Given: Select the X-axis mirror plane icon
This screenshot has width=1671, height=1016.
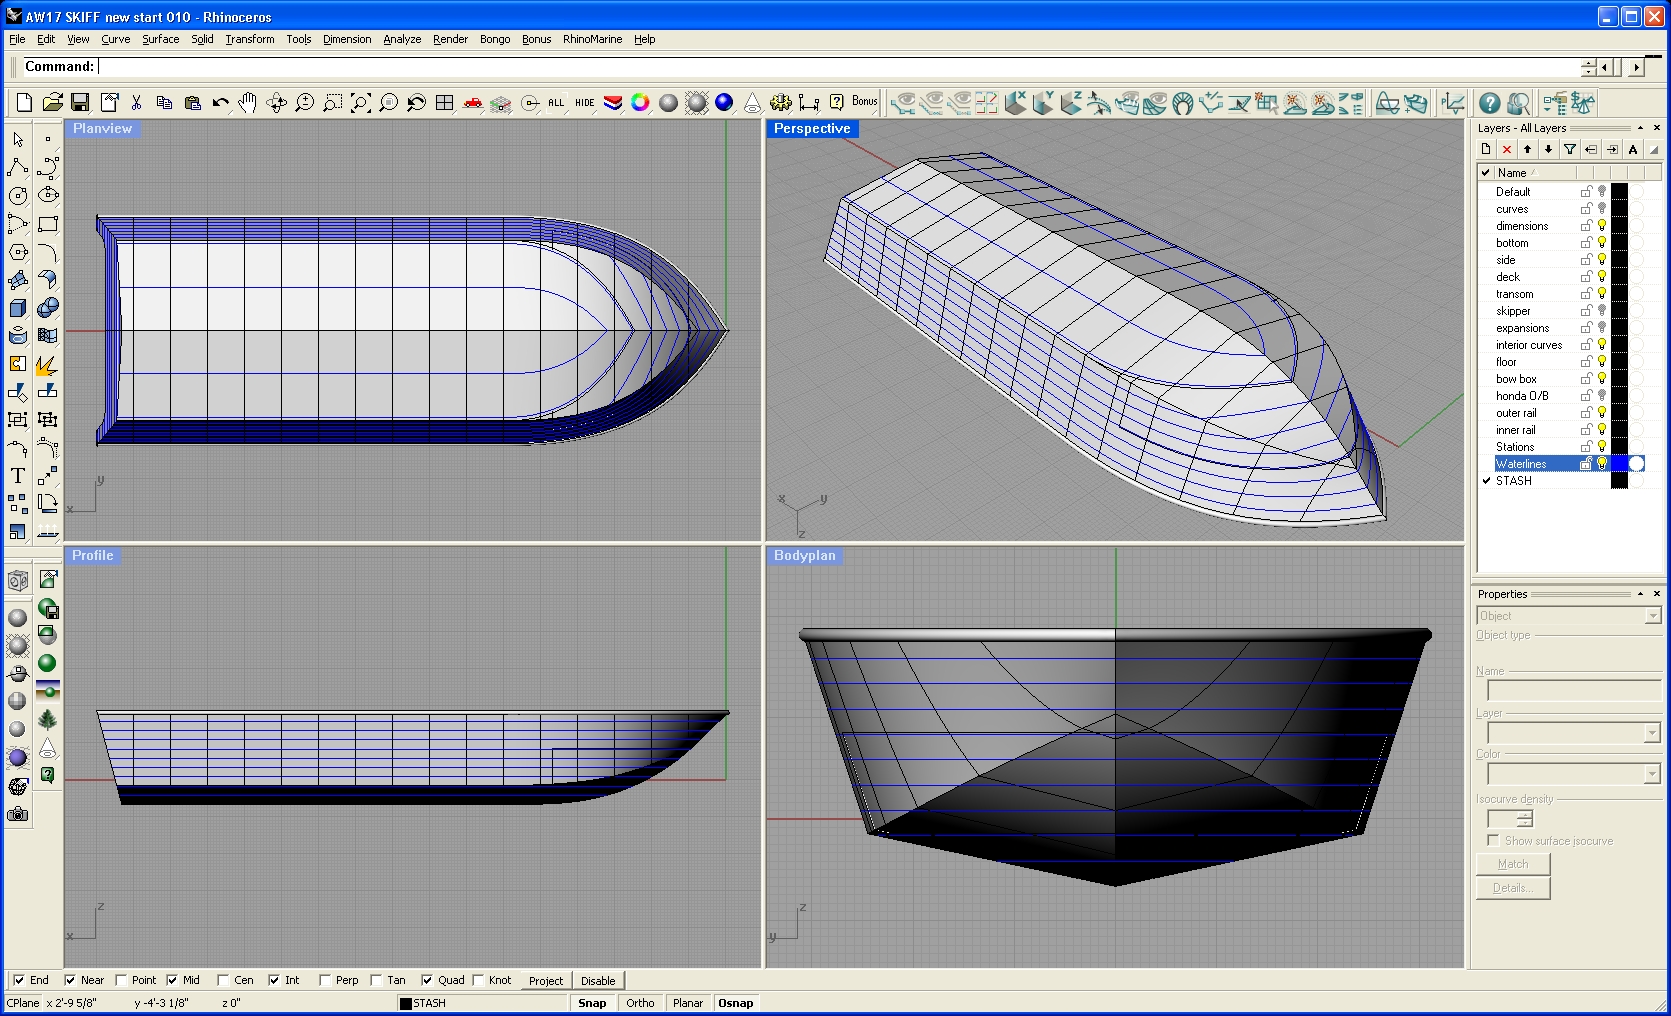Looking at the screenshot, I should click(x=1014, y=103).
